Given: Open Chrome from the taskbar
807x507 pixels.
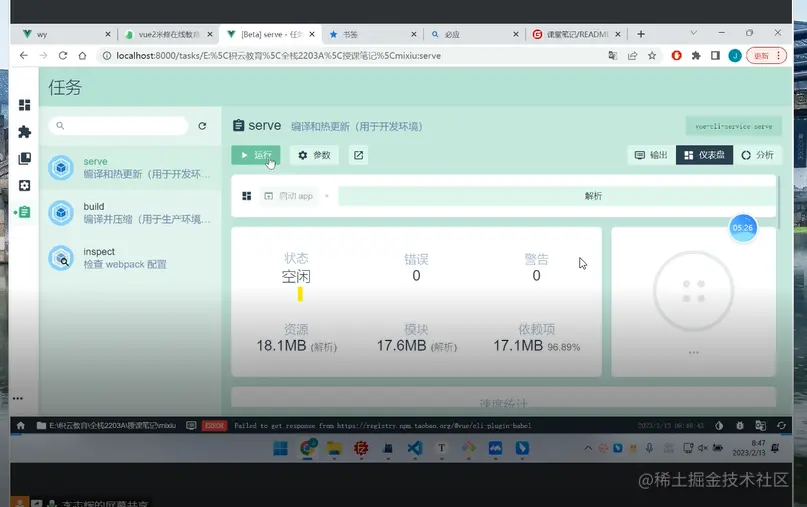Looking at the screenshot, I should (308, 448).
